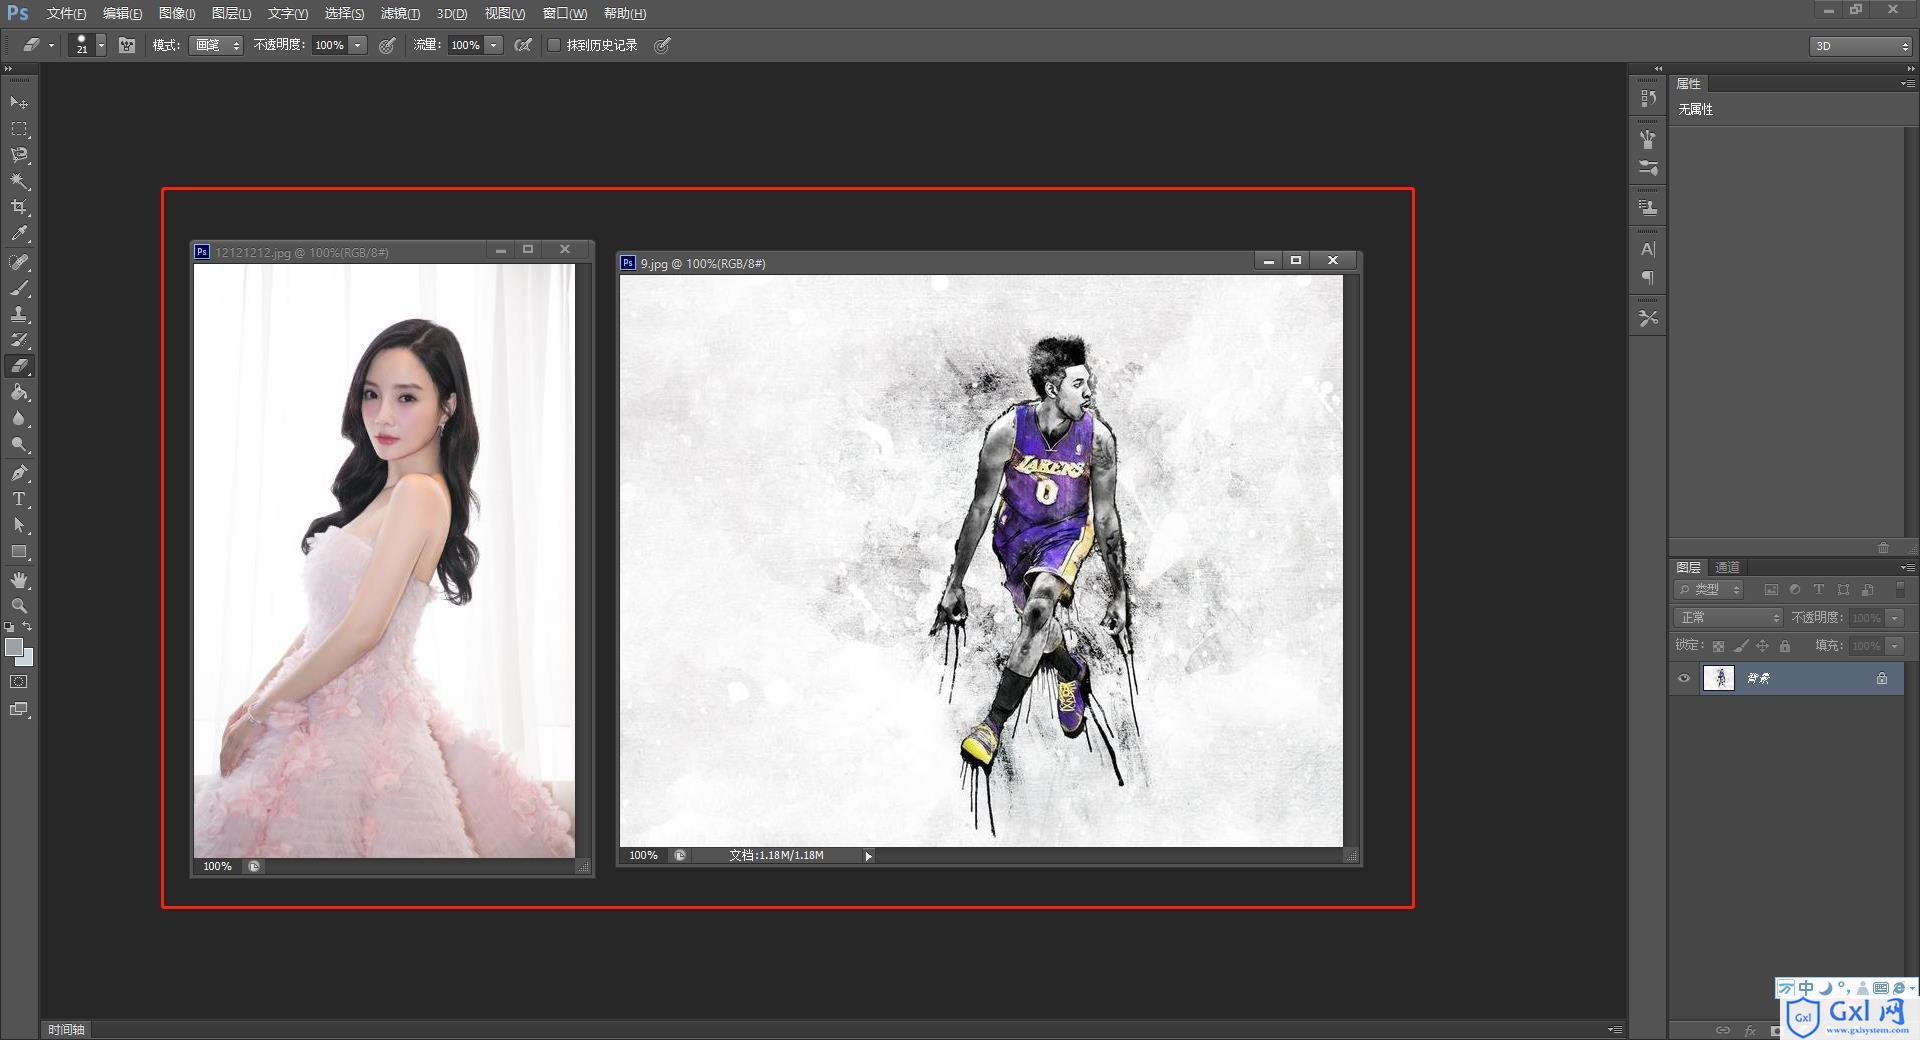Select the Pen tool
The image size is (1920, 1040).
[x=19, y=473]
